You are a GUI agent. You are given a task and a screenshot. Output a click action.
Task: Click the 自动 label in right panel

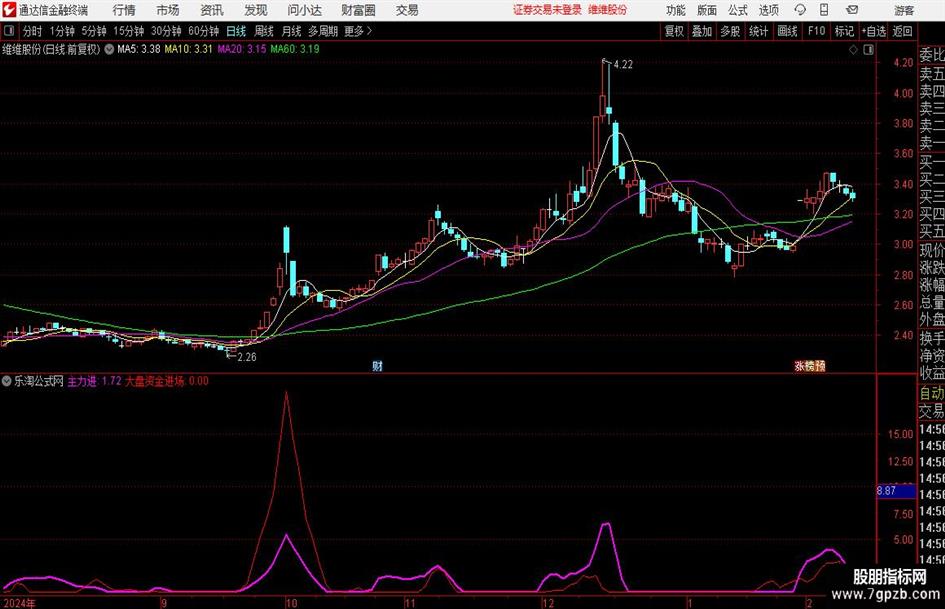(932, 393)
